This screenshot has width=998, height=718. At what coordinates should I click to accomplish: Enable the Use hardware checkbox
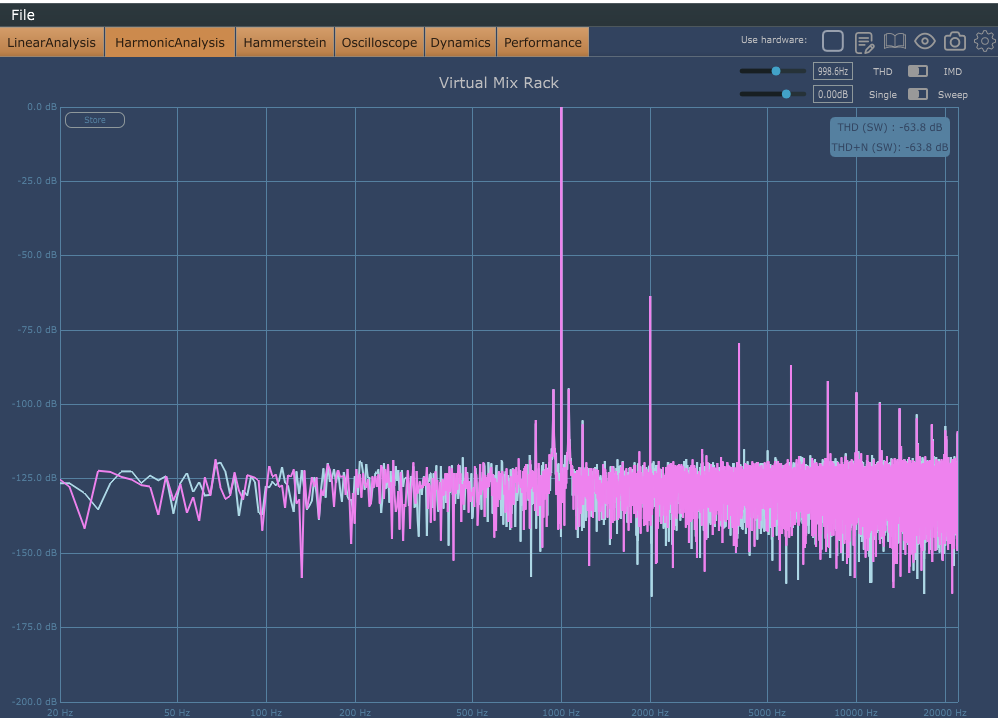click(833, 41)
